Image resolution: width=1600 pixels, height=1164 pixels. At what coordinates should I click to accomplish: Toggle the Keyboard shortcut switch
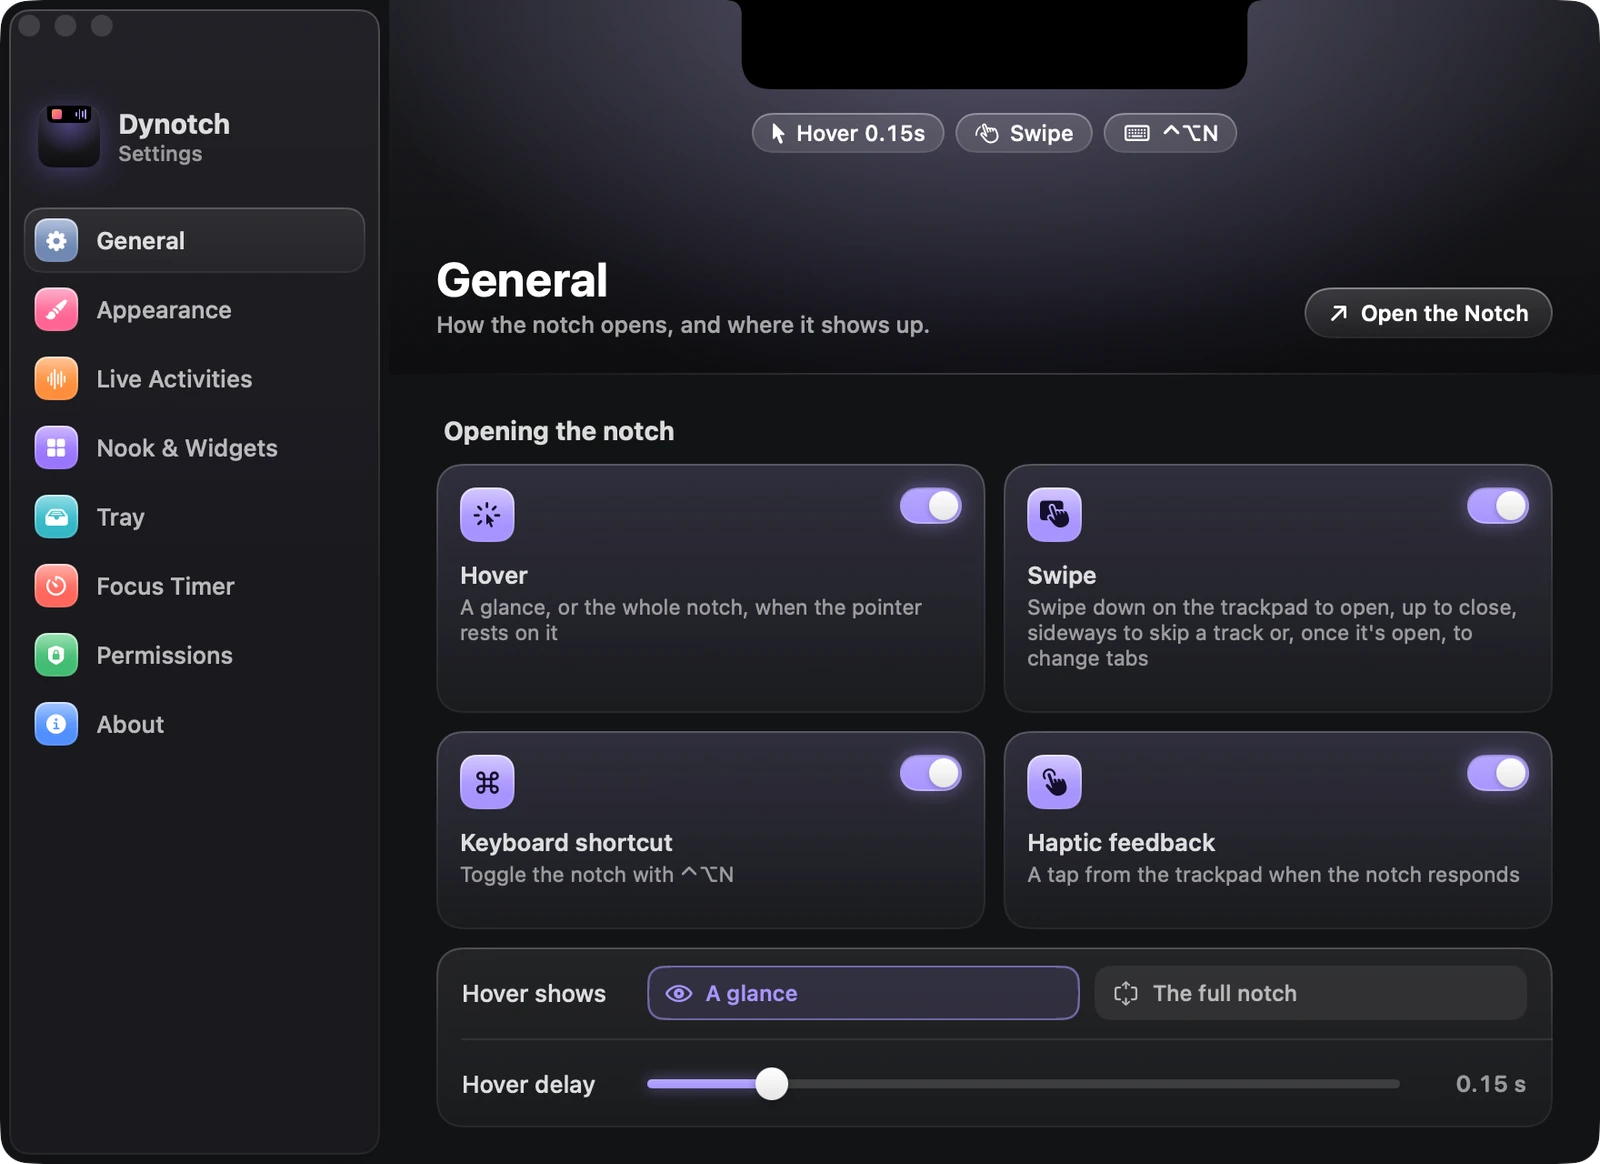pyautogui.click(x=930, y=773)
